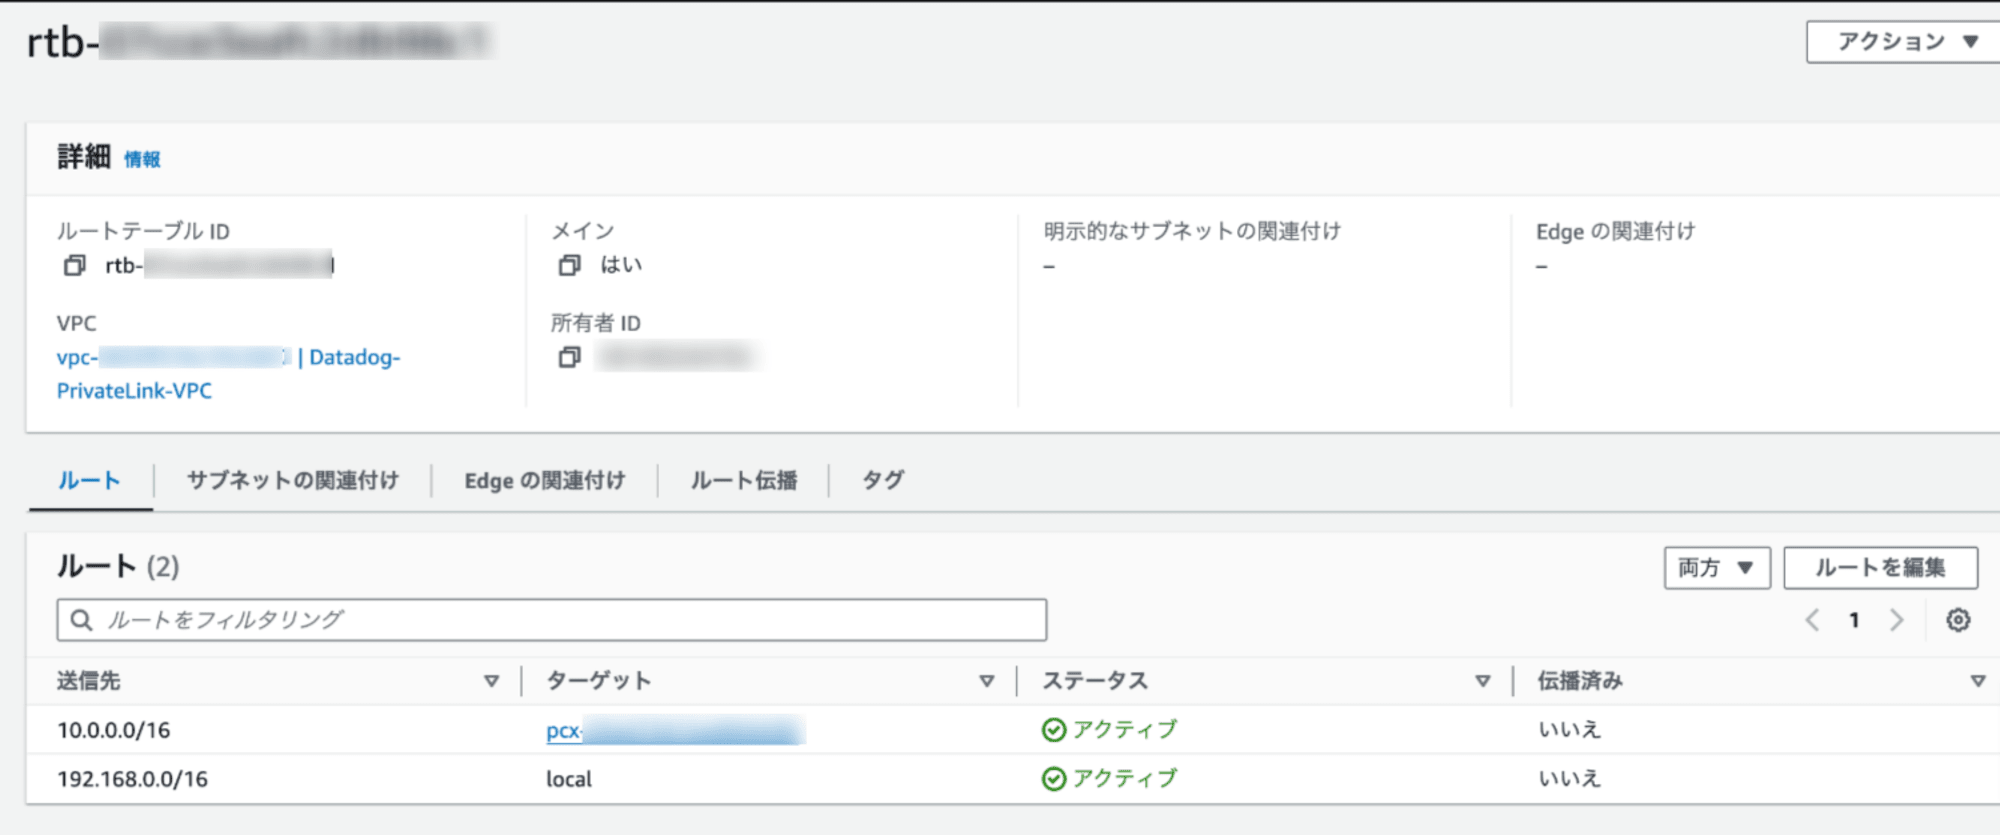This screenshot has width=2000, height=835.
Task: Open the アクション dropdown menu
Action: (x=1906, y=42)
